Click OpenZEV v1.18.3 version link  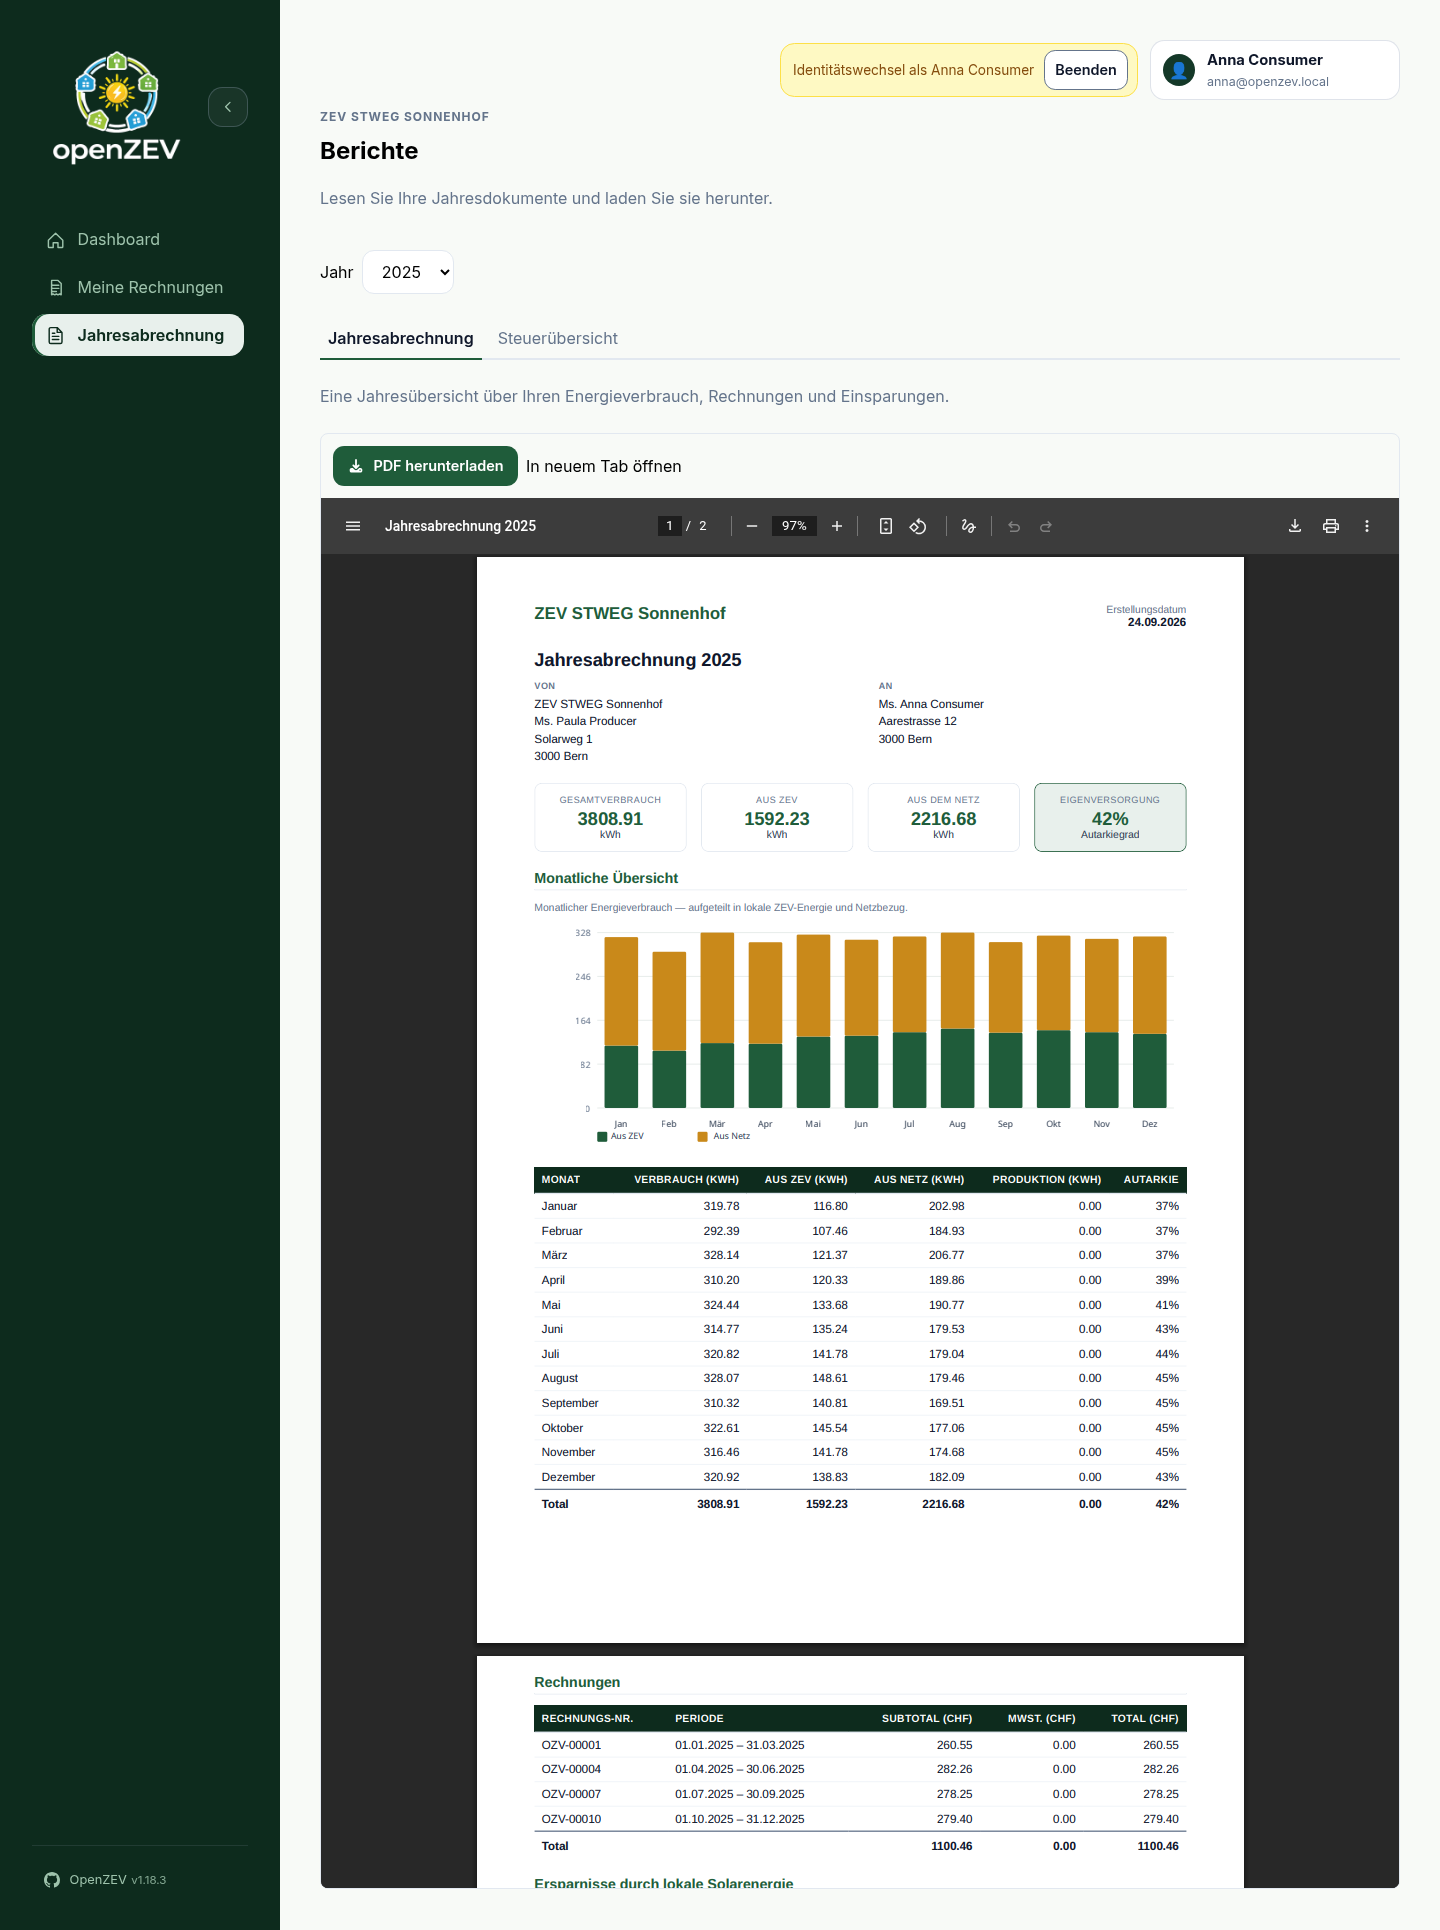point(118,1880)
